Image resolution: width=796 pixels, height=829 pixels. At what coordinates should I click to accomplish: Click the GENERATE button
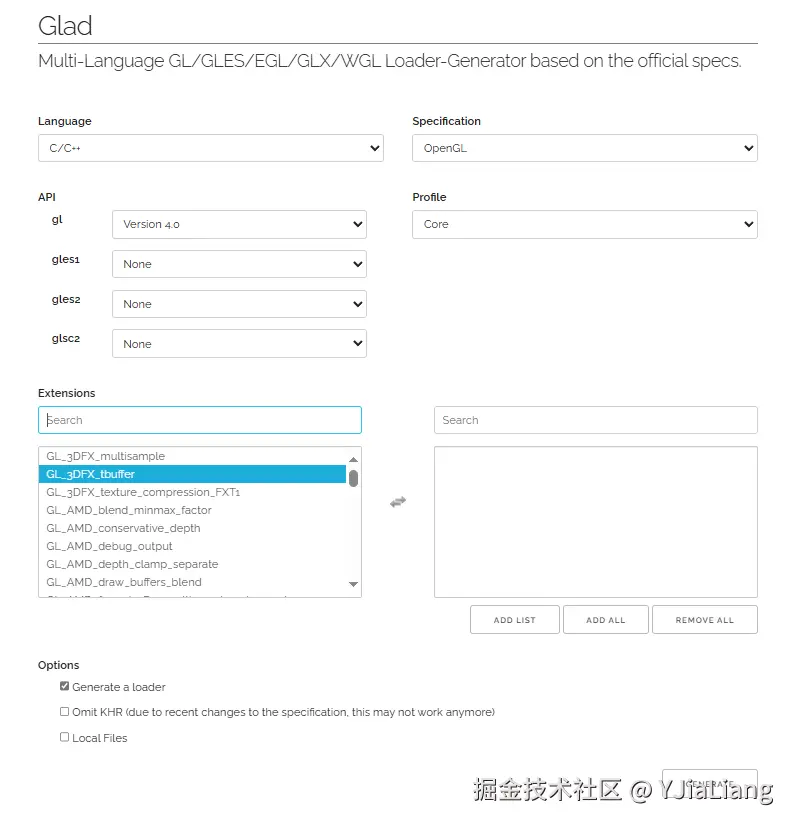(710, 784)
